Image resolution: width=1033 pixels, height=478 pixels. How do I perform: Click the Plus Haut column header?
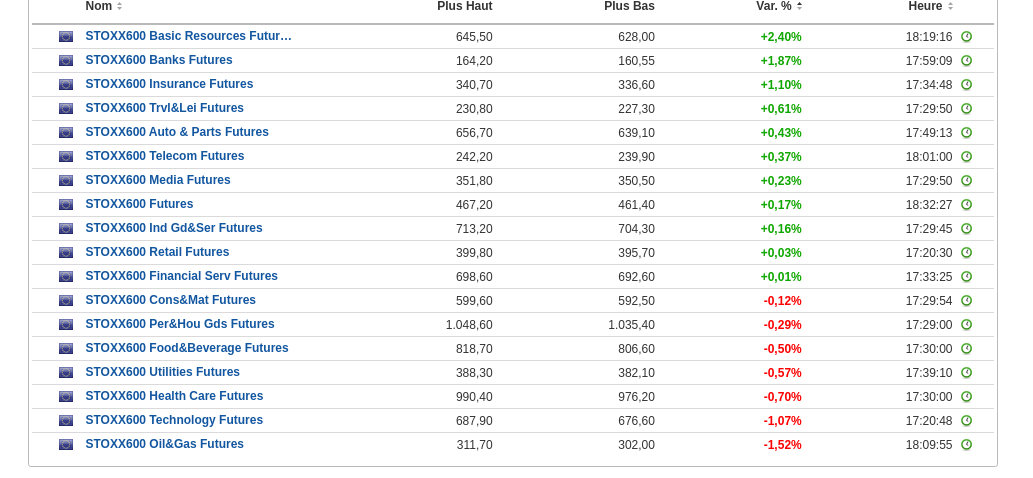[x=464, y=6]
